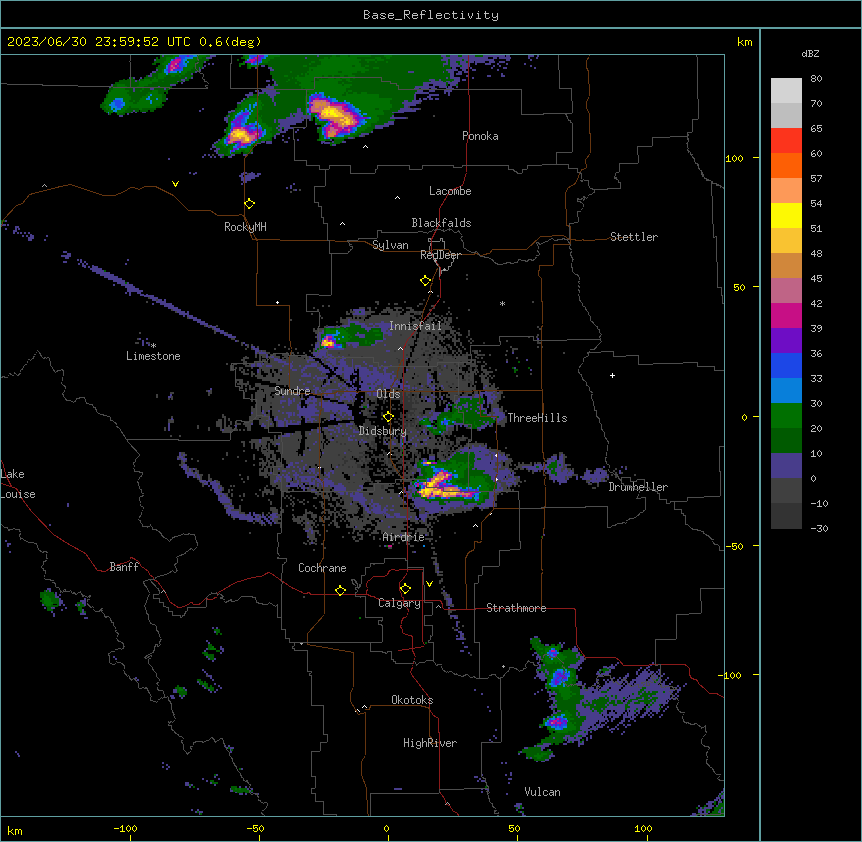
Task: Click the Limestone label
Action: click(x=153, y=356)
